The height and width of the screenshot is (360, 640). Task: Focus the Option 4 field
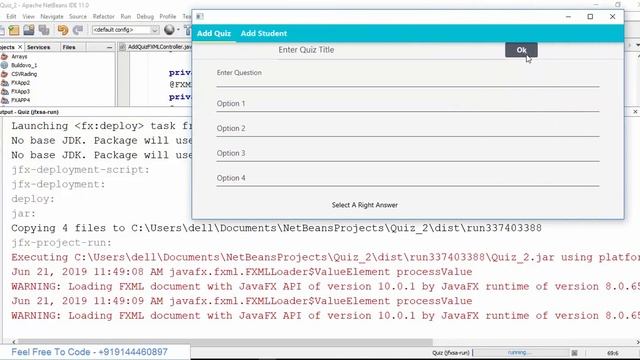(x=408, y=179)
